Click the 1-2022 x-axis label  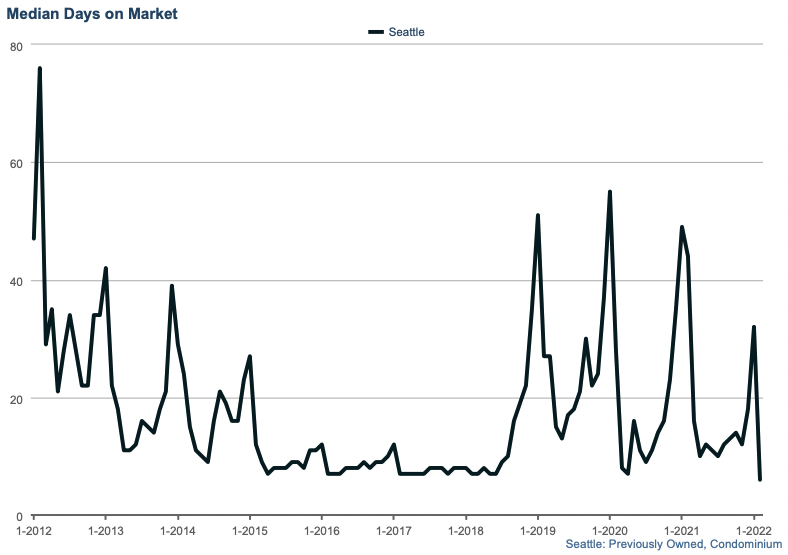click(753, 531)
